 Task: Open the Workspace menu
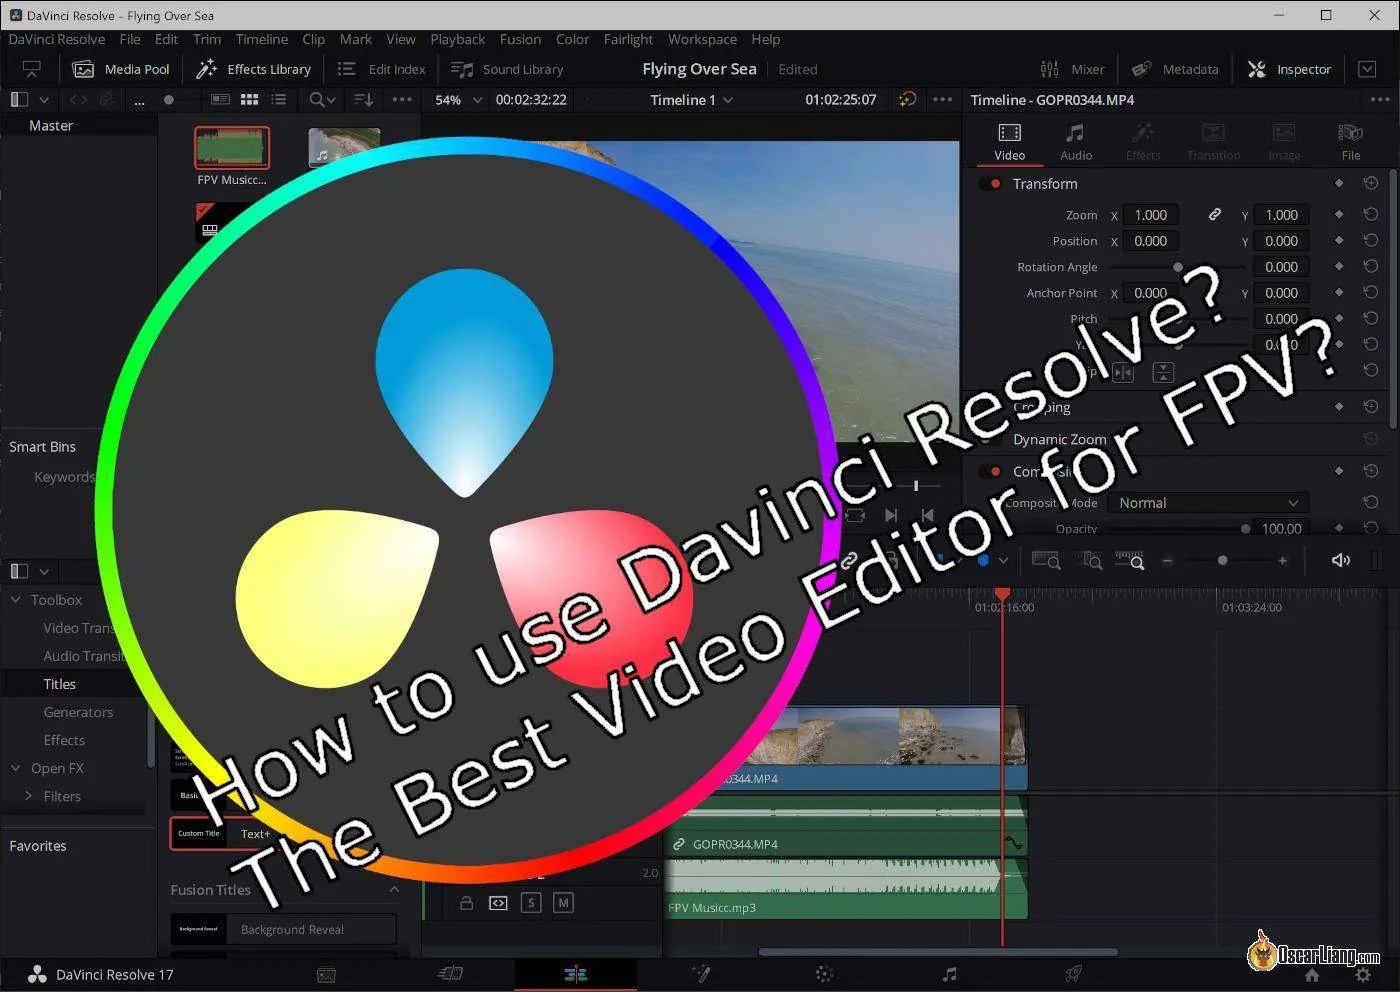[x=703, y=39]
